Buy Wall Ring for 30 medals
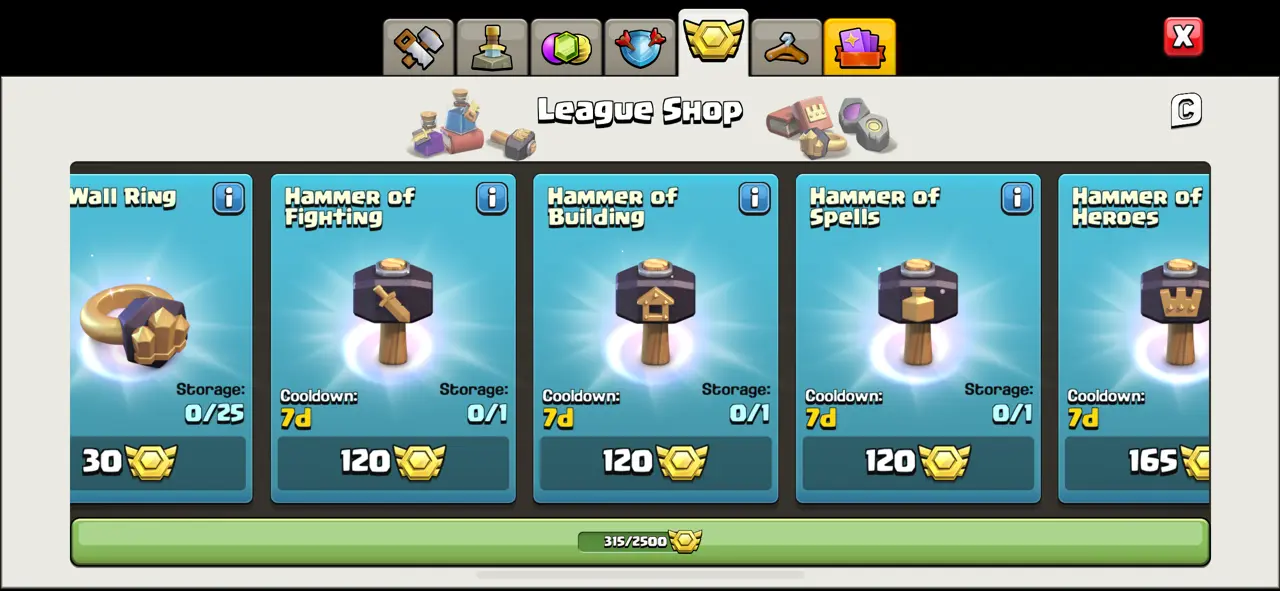 coord(158,463)
